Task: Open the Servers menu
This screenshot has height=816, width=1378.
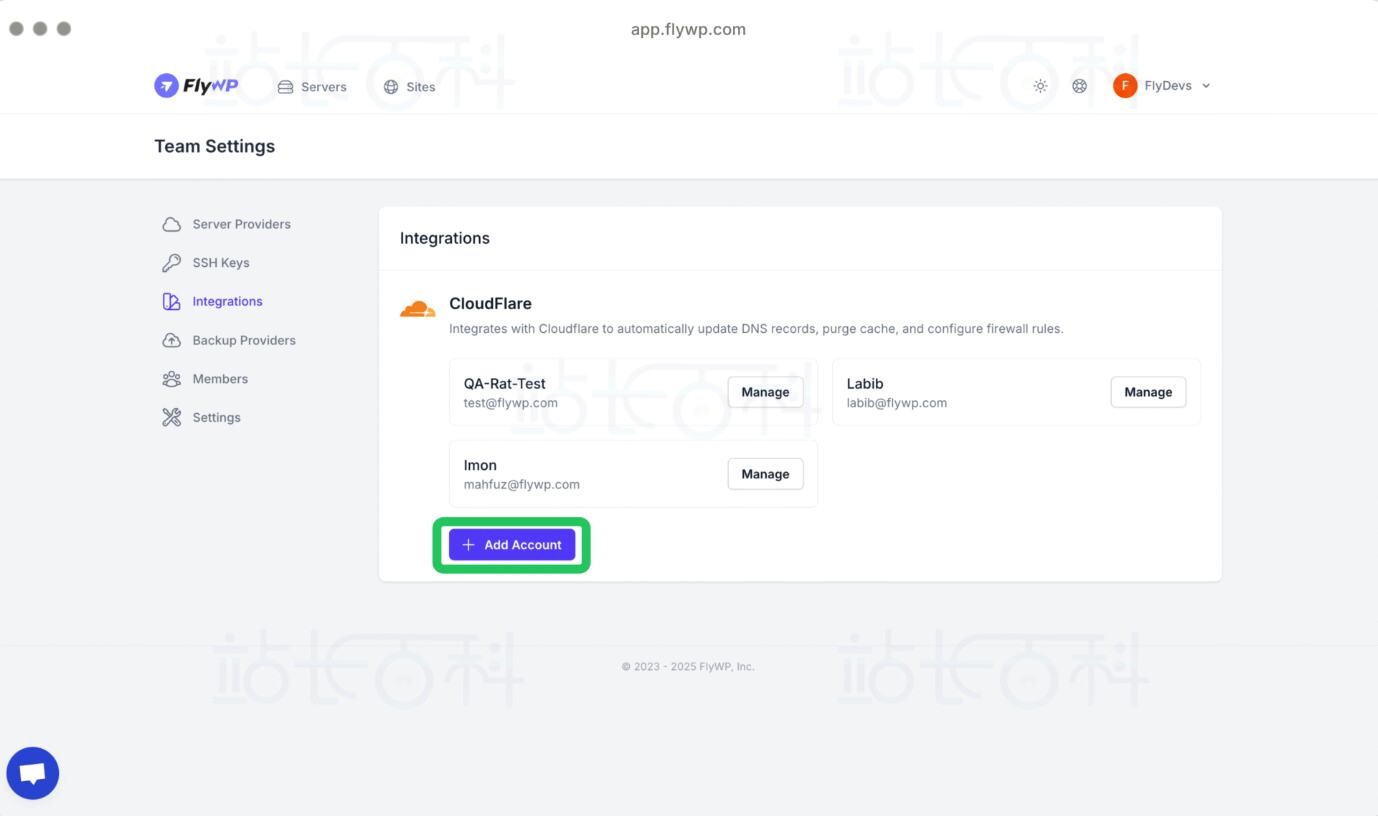Action: [312, 87]
